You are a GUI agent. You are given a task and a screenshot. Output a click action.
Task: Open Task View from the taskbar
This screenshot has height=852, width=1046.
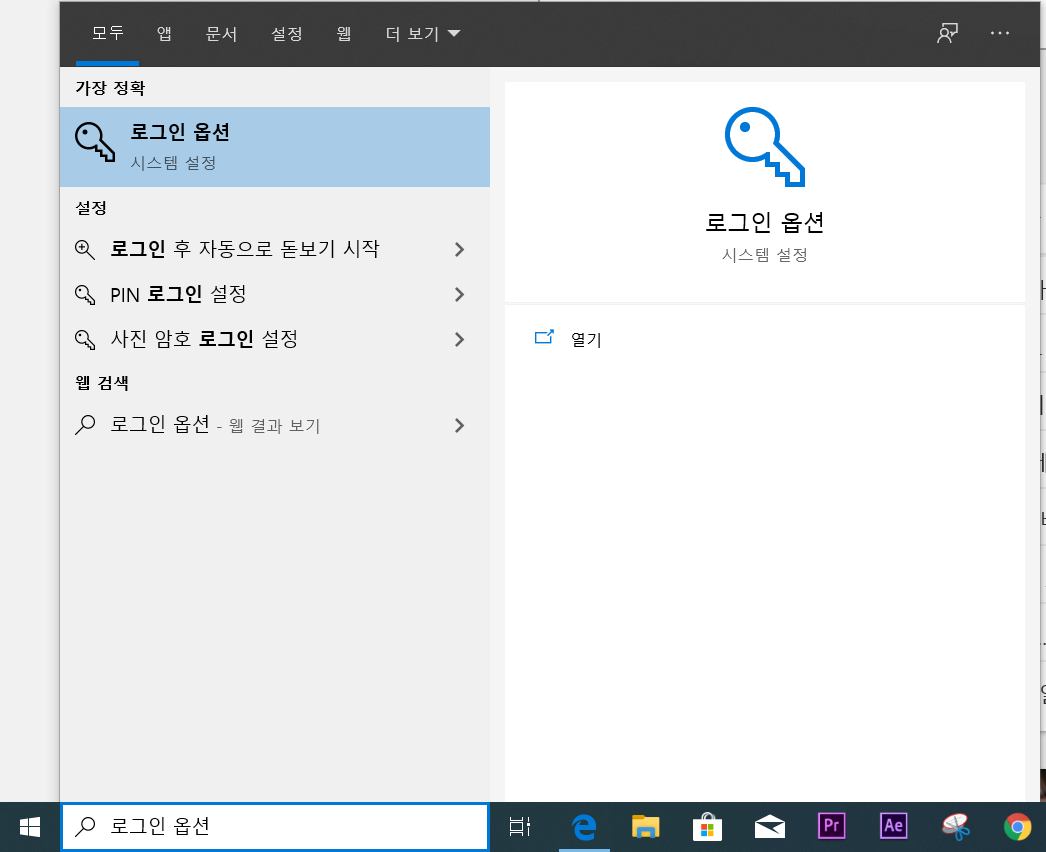click(520, 827)
